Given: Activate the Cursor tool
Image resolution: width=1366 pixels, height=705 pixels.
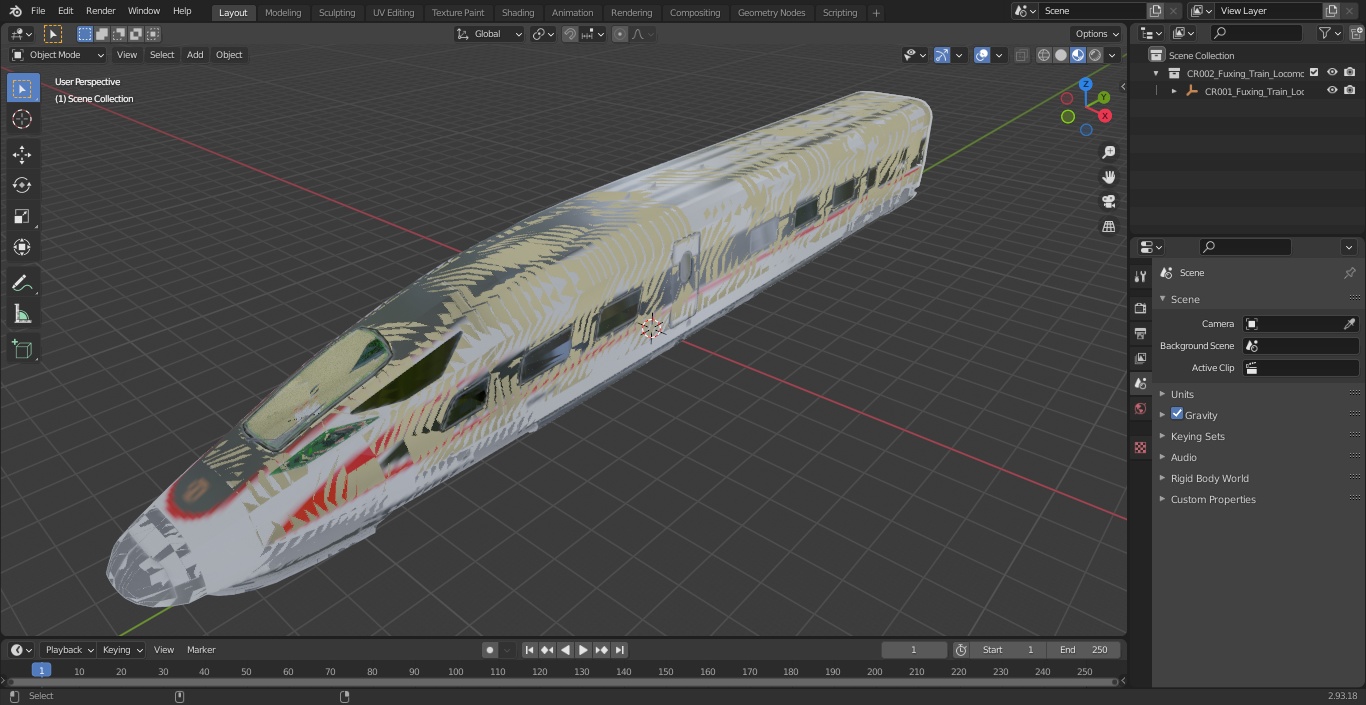Looking at the screenshot, I should point(22,119).
